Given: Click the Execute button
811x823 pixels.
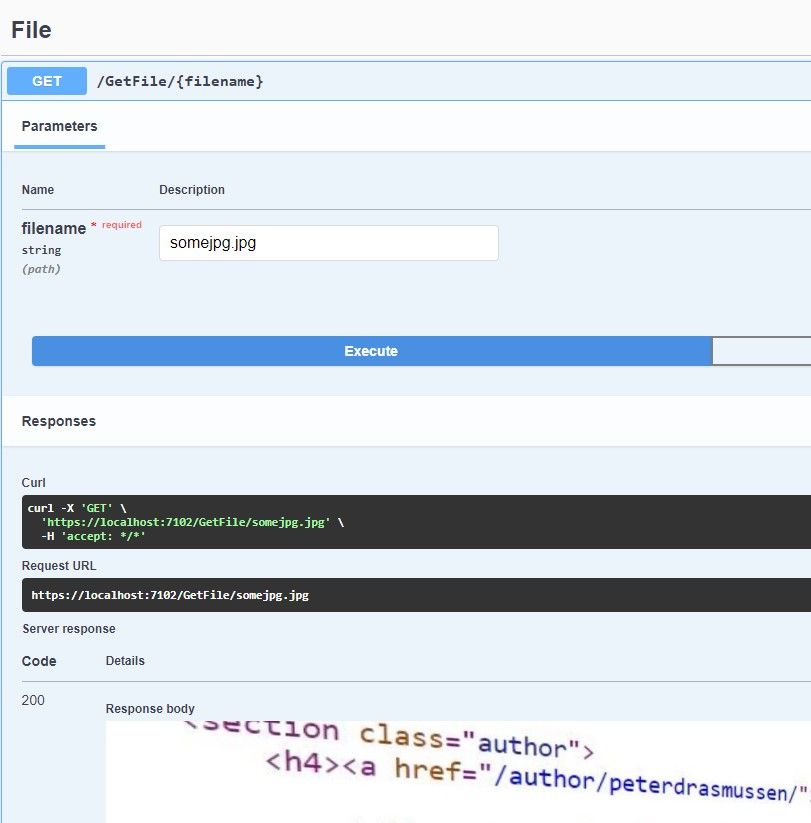Looking at the screenshot, I should pos(370,350).
